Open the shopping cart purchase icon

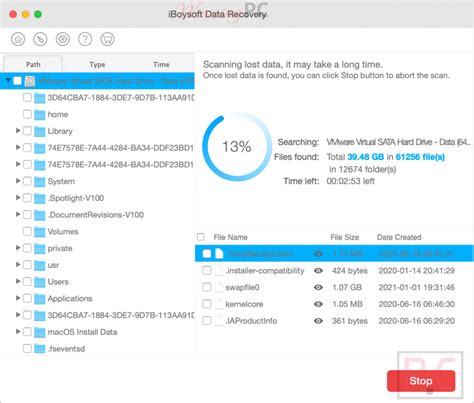tap(107, 39)
